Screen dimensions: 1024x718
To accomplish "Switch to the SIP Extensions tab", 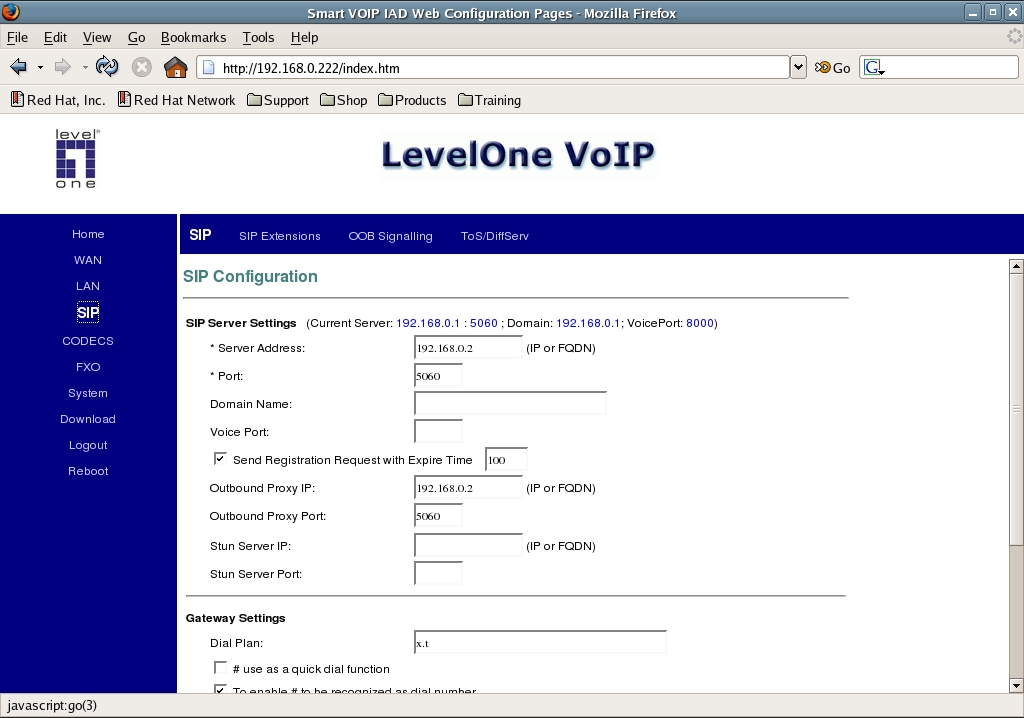I will tap(279, 236).
